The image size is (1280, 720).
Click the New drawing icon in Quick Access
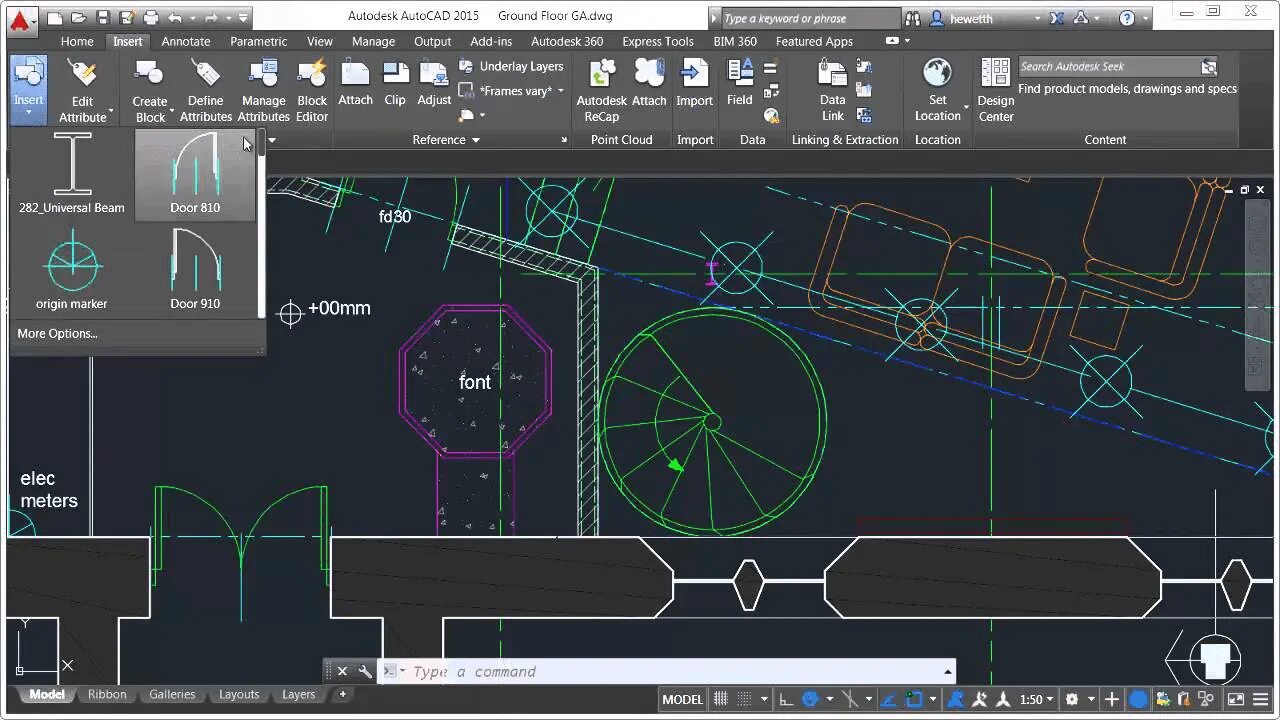tap(55, 18)
